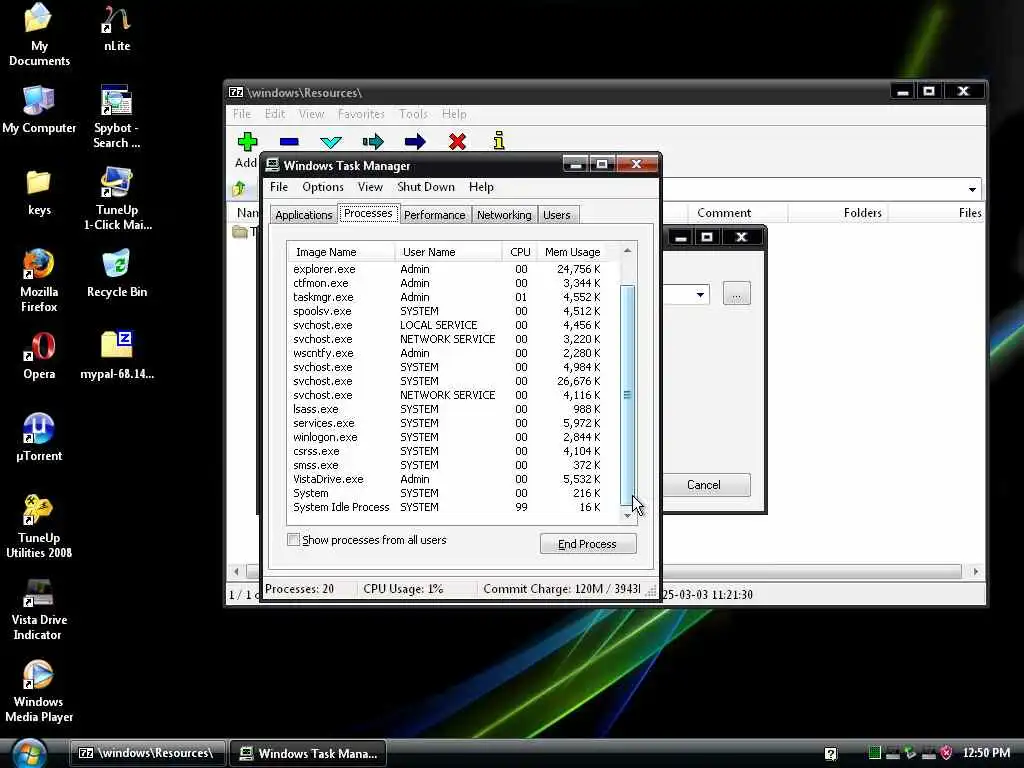Select explorer.exe in process list
The image size is (1024, 768).
(446, 269)
